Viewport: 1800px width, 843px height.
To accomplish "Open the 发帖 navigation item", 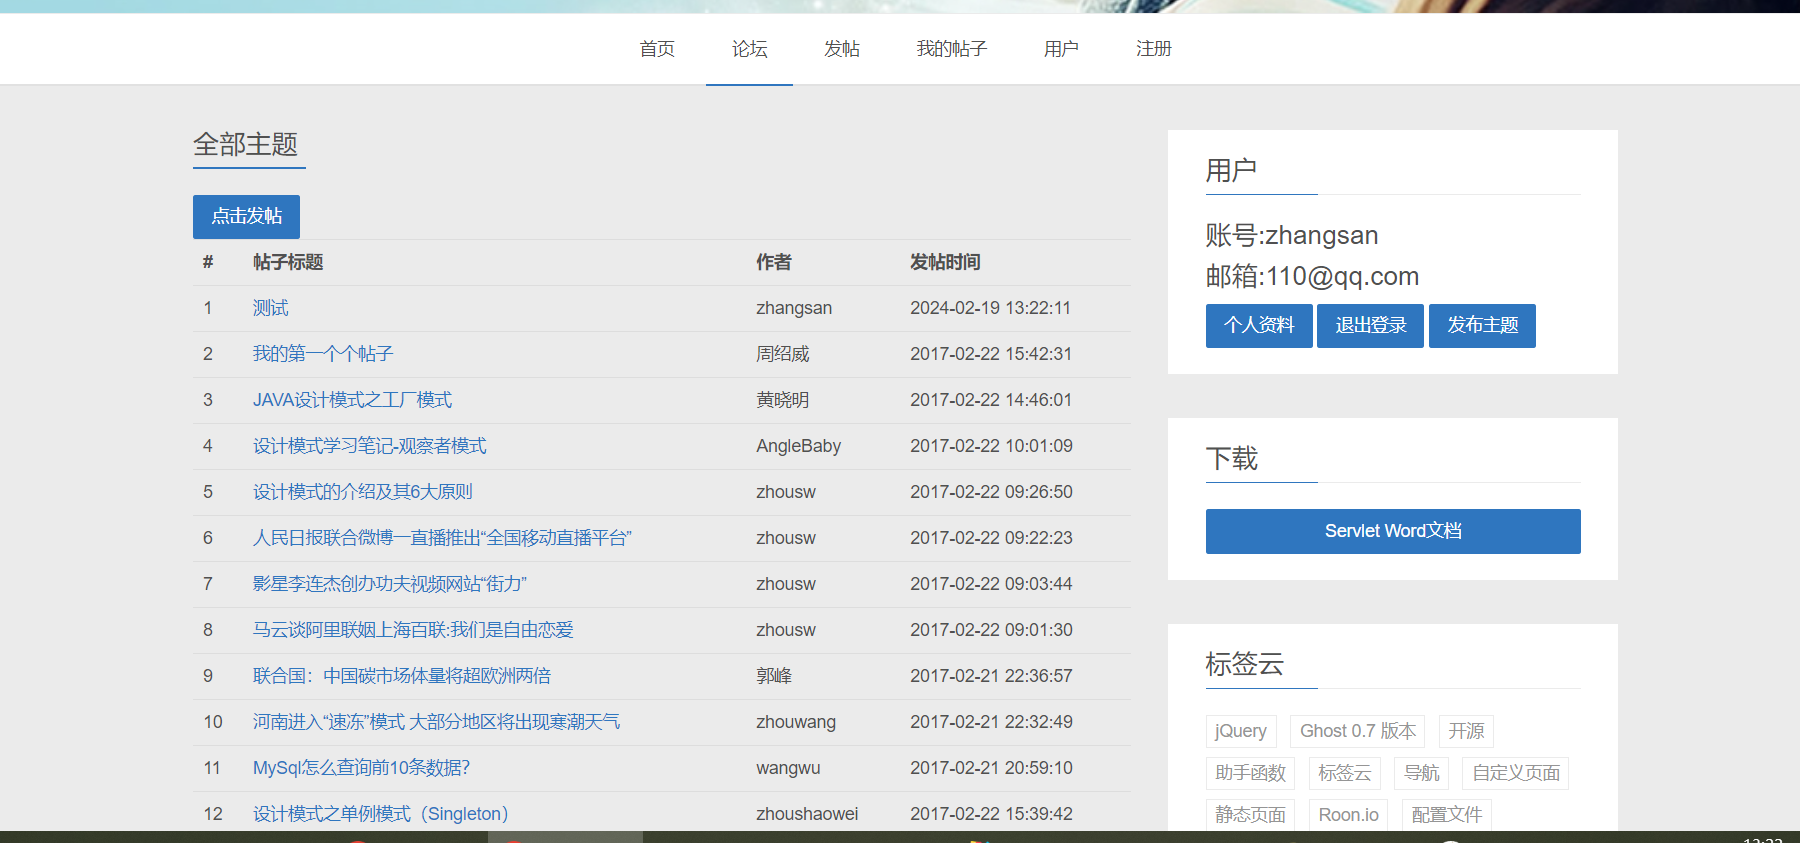I will click(841, 49).
